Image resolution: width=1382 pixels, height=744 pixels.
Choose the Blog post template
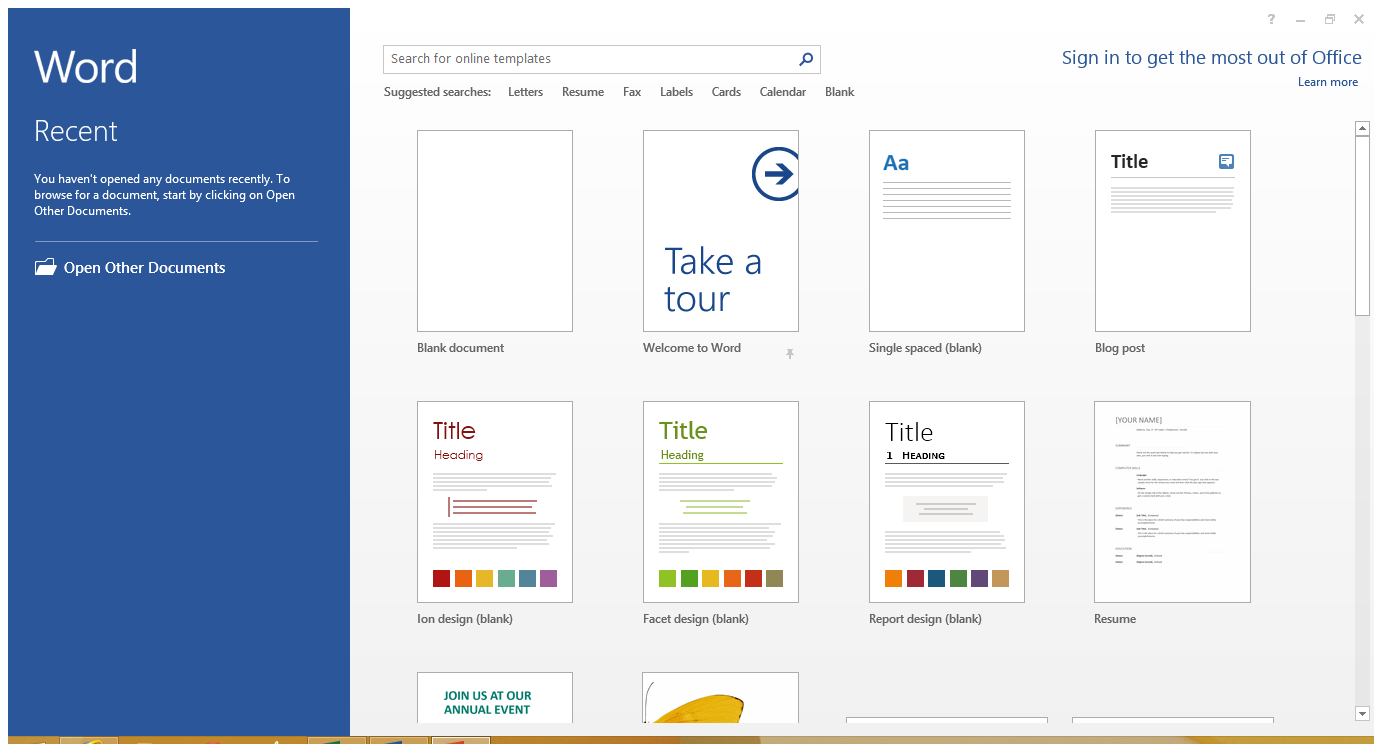[x=1173, y=231]
